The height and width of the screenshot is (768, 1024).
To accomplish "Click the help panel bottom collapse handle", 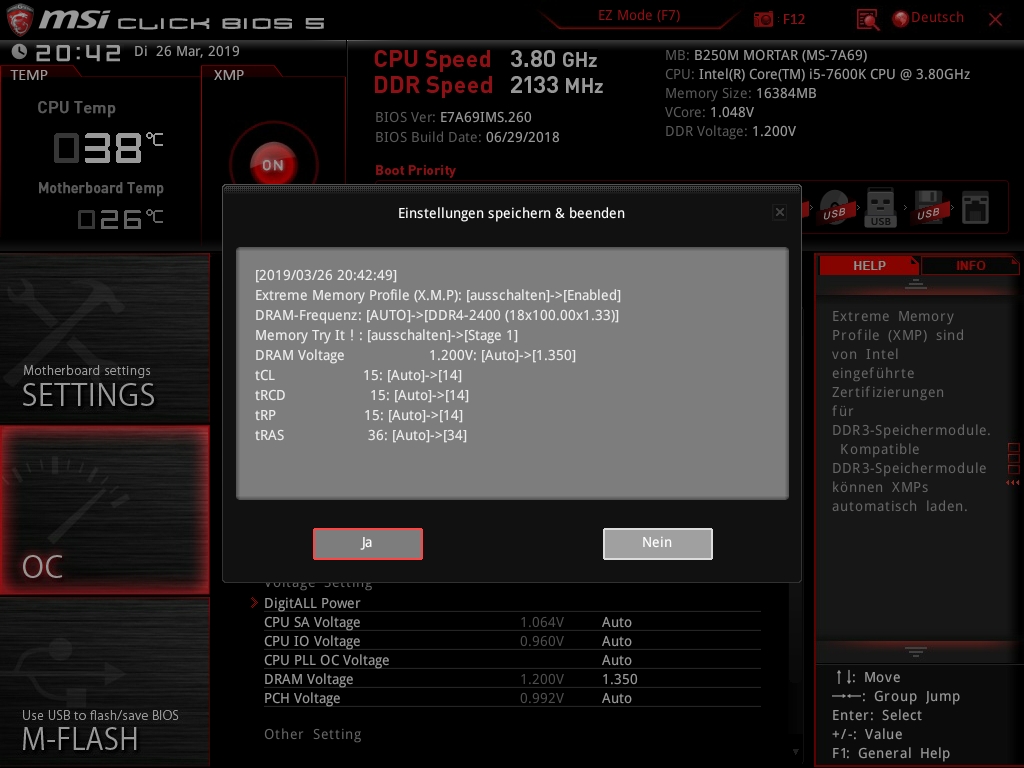I will point(916,651).
